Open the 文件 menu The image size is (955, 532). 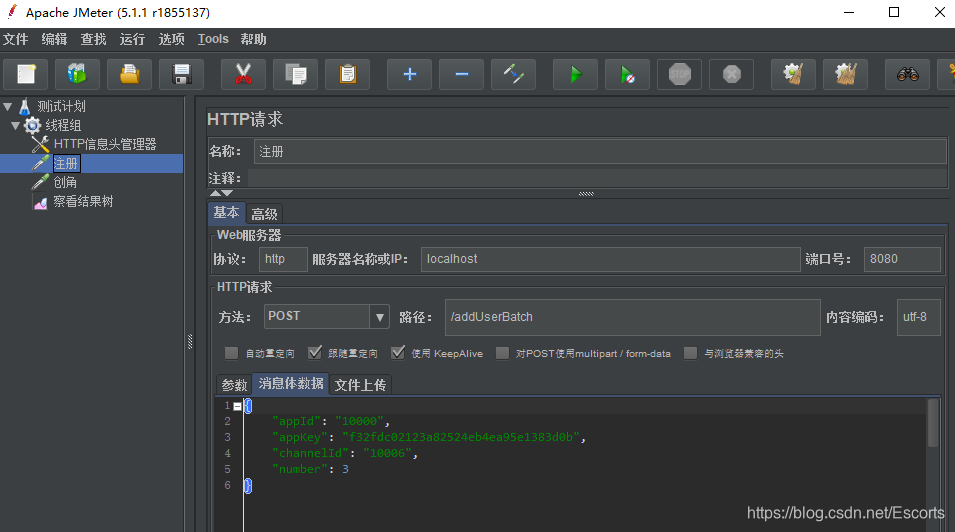(x=16, y=40)
